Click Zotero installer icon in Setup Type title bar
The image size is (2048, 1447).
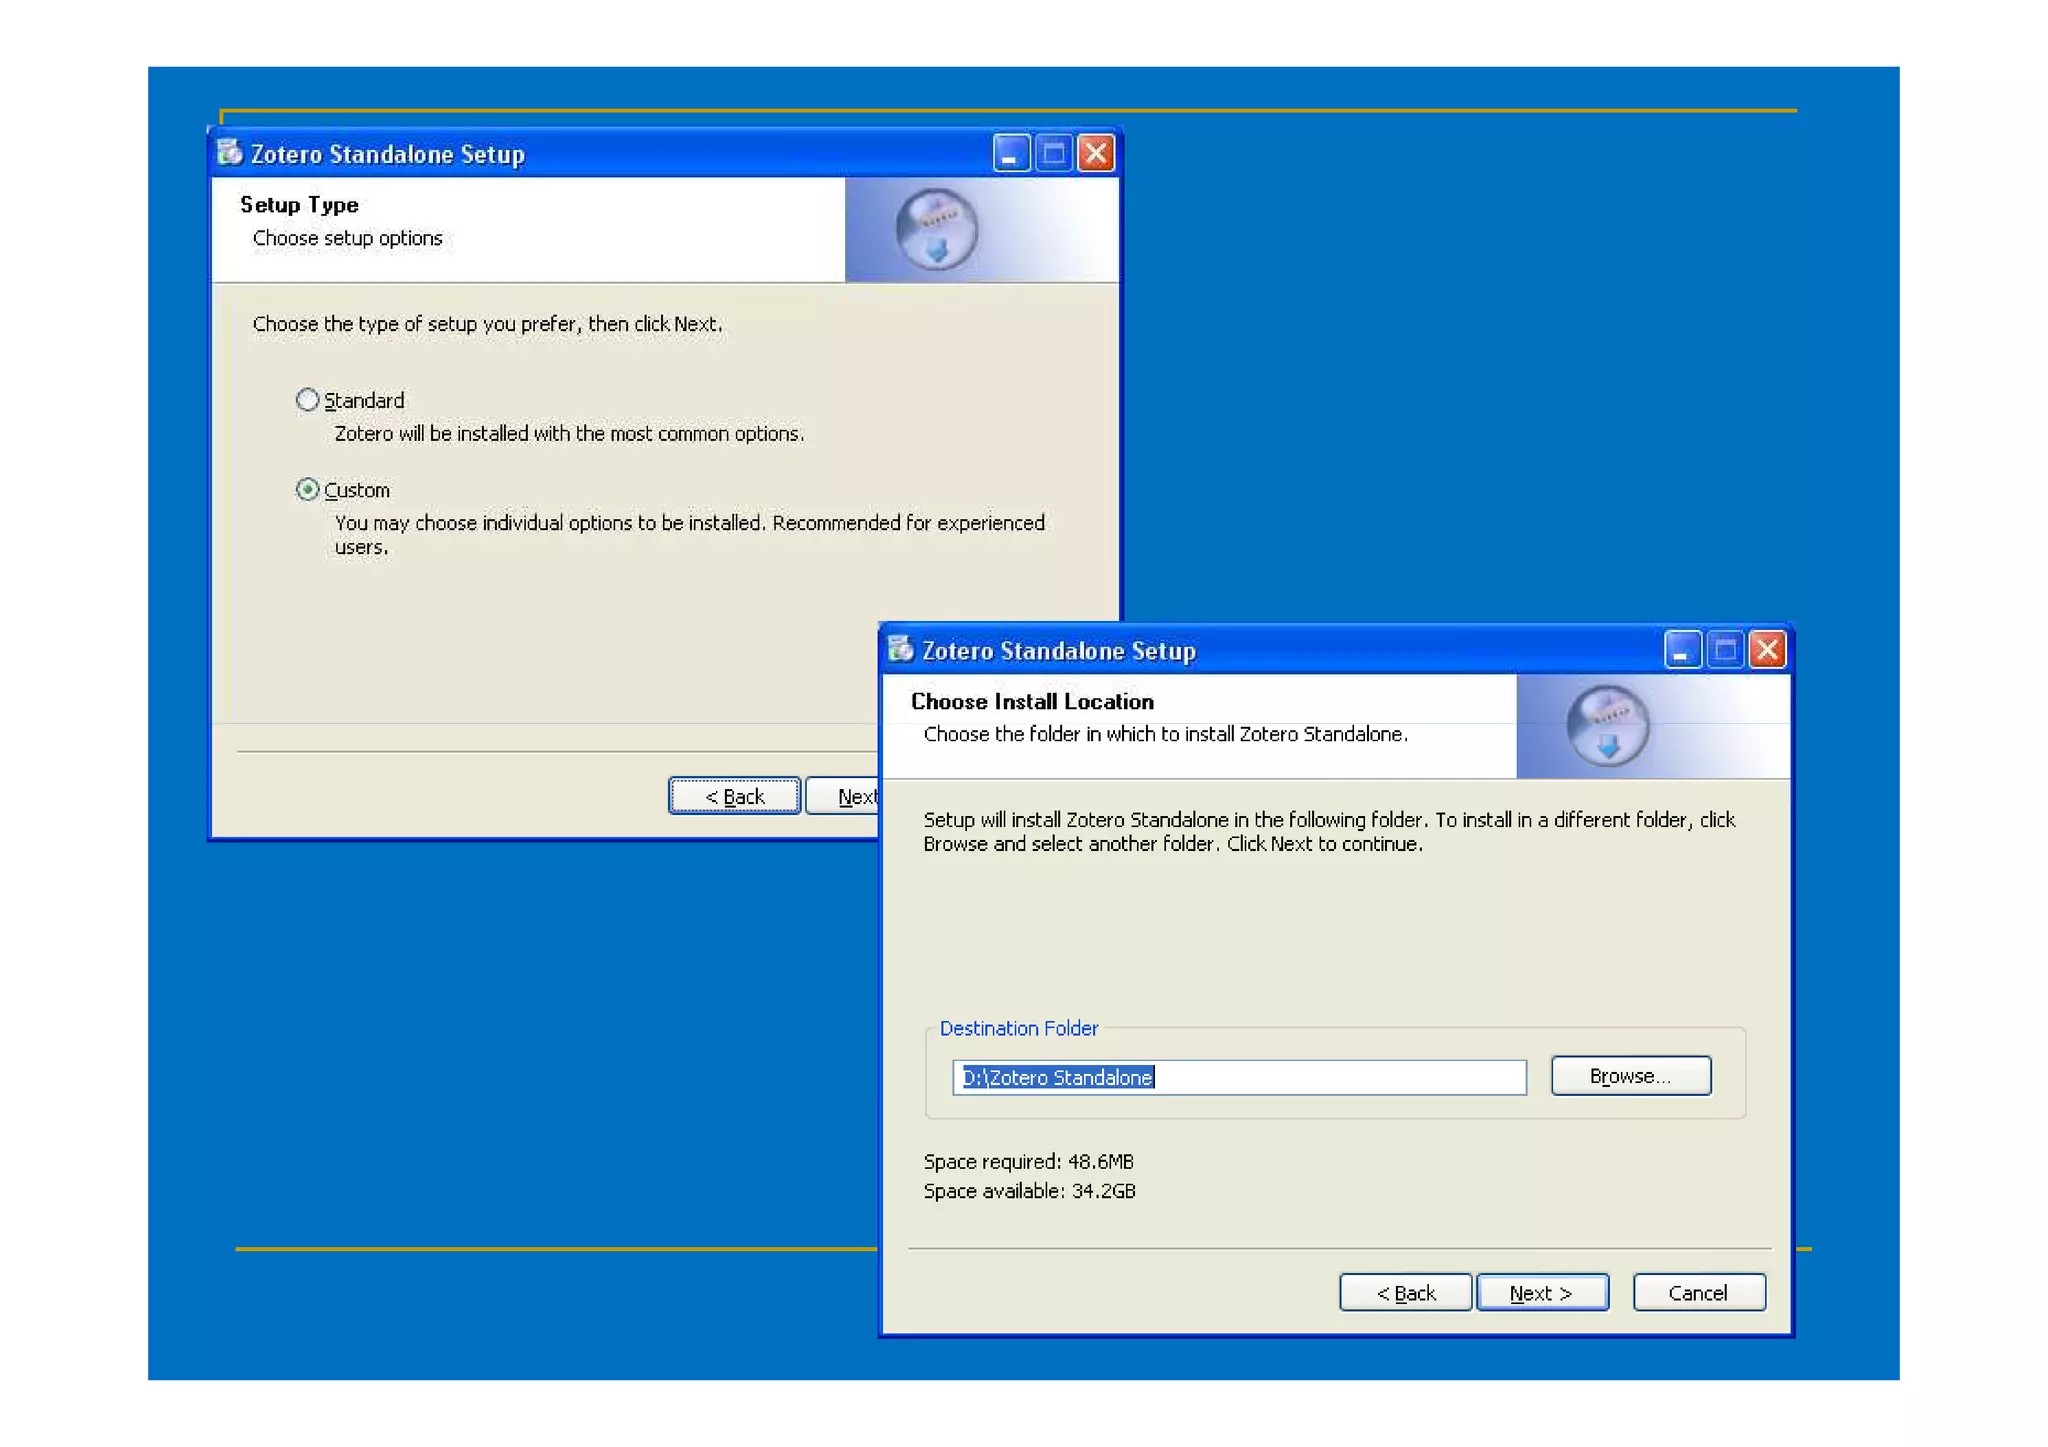pos(230,152)
